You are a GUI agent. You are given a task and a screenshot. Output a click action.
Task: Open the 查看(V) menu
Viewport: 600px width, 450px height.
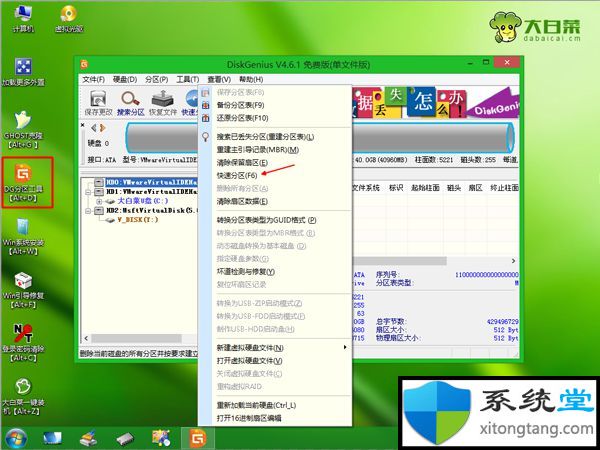219,79
